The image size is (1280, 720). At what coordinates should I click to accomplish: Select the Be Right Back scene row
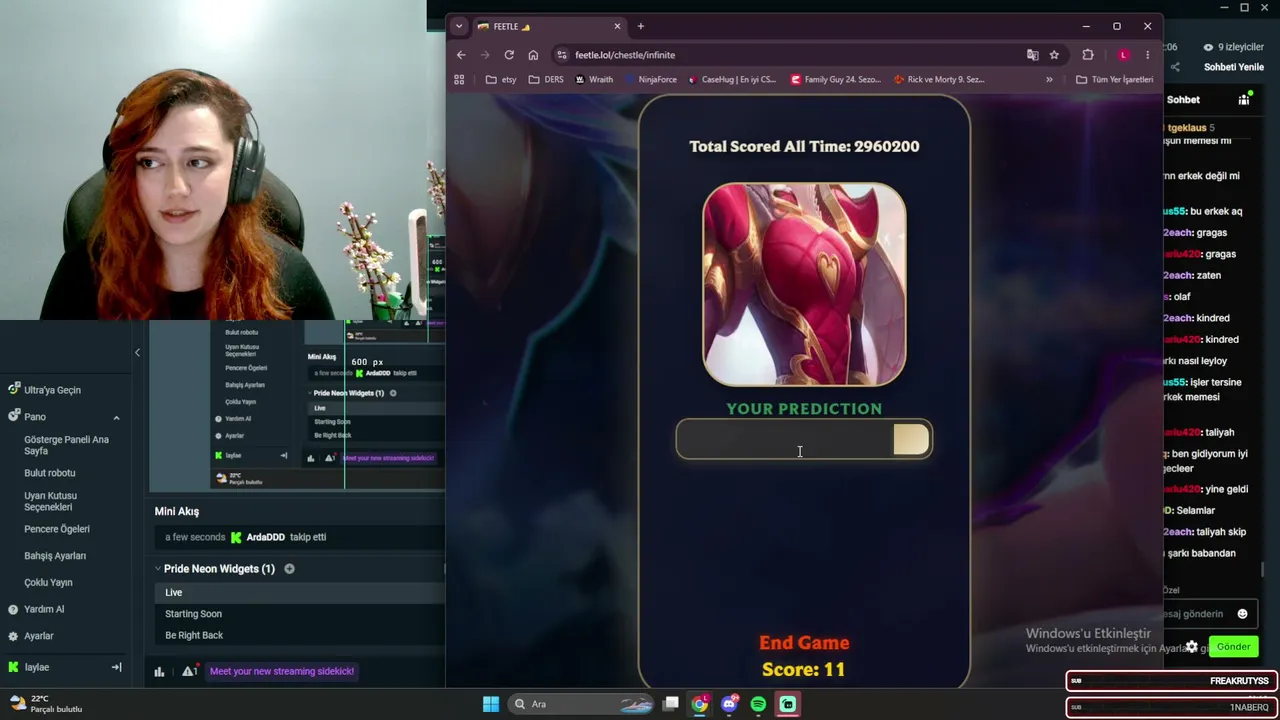[x=298, y=635]
